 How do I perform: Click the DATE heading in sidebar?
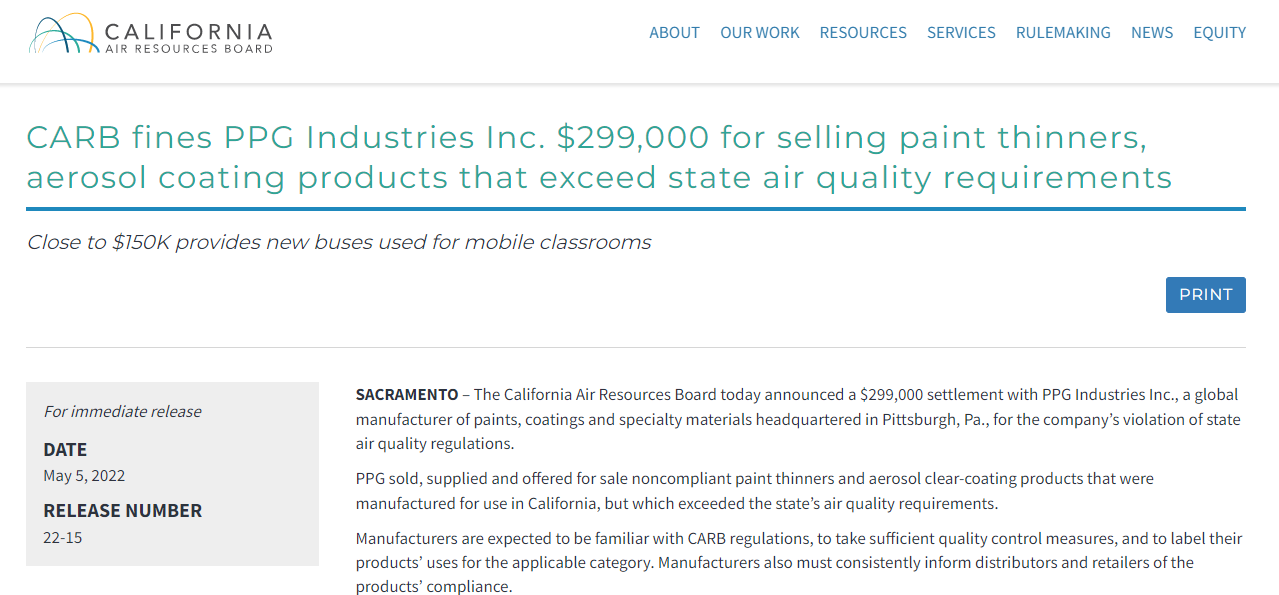click(x=65, y=450)
